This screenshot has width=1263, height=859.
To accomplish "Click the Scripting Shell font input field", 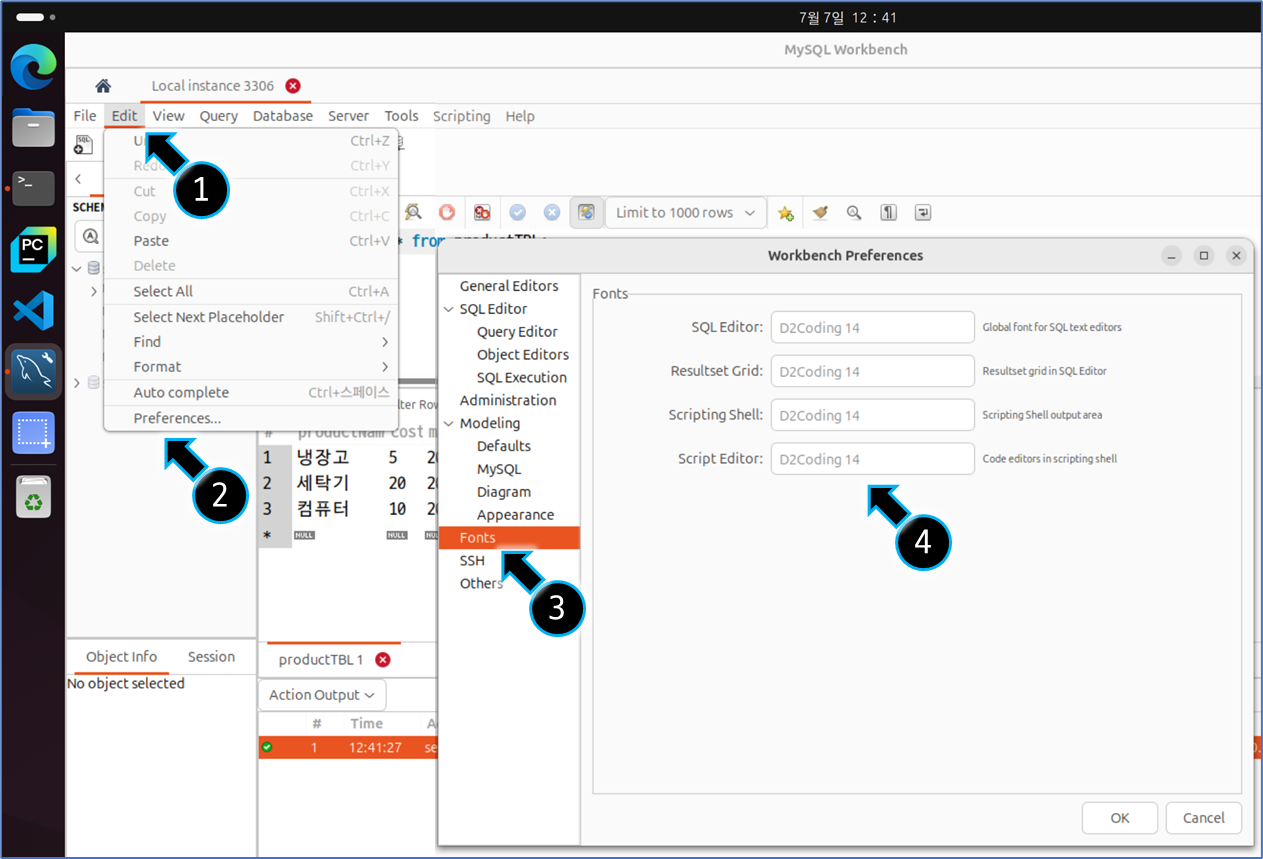I will tap(872, 415).
